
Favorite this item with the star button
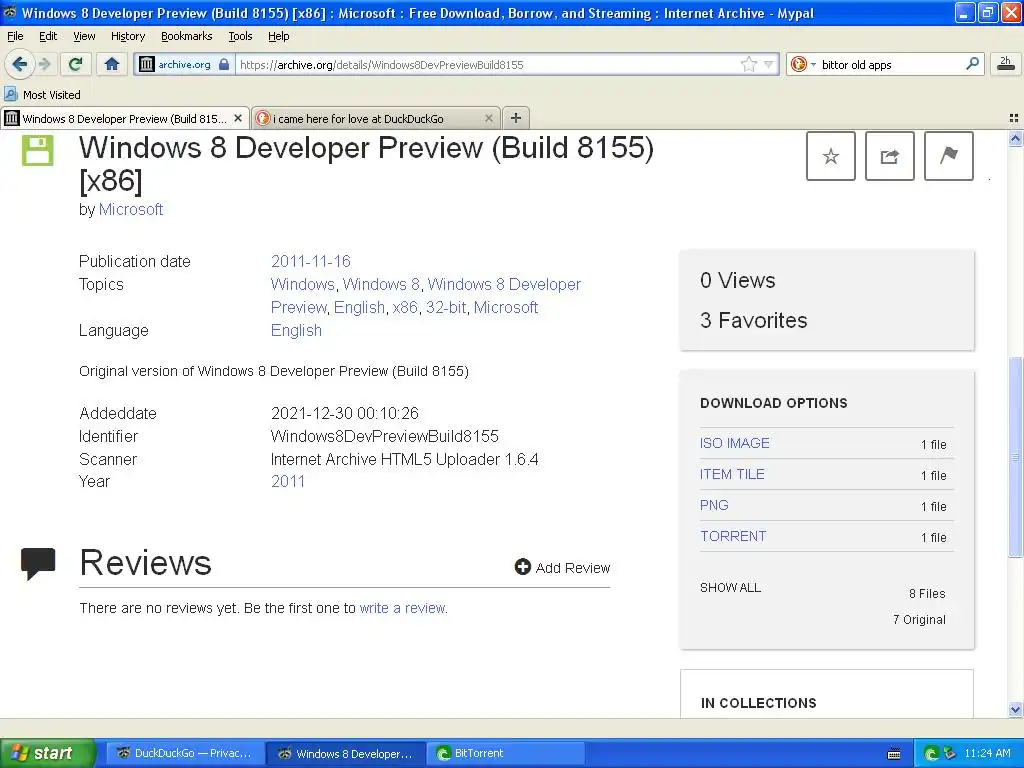831,156
